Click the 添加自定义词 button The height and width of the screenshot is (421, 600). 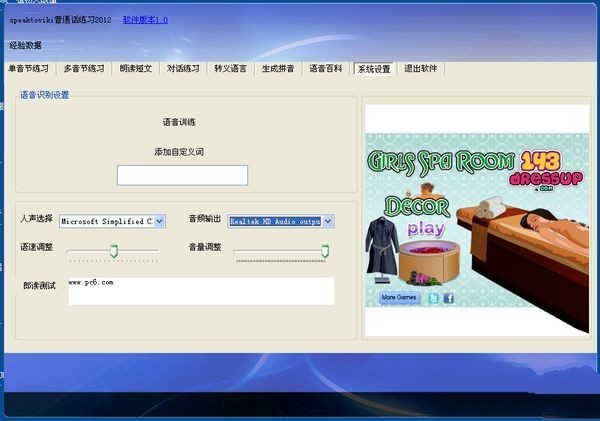[x=179, y=152]
